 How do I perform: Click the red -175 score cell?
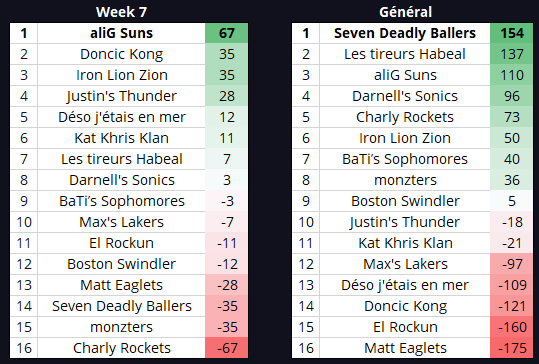(512, 348)
